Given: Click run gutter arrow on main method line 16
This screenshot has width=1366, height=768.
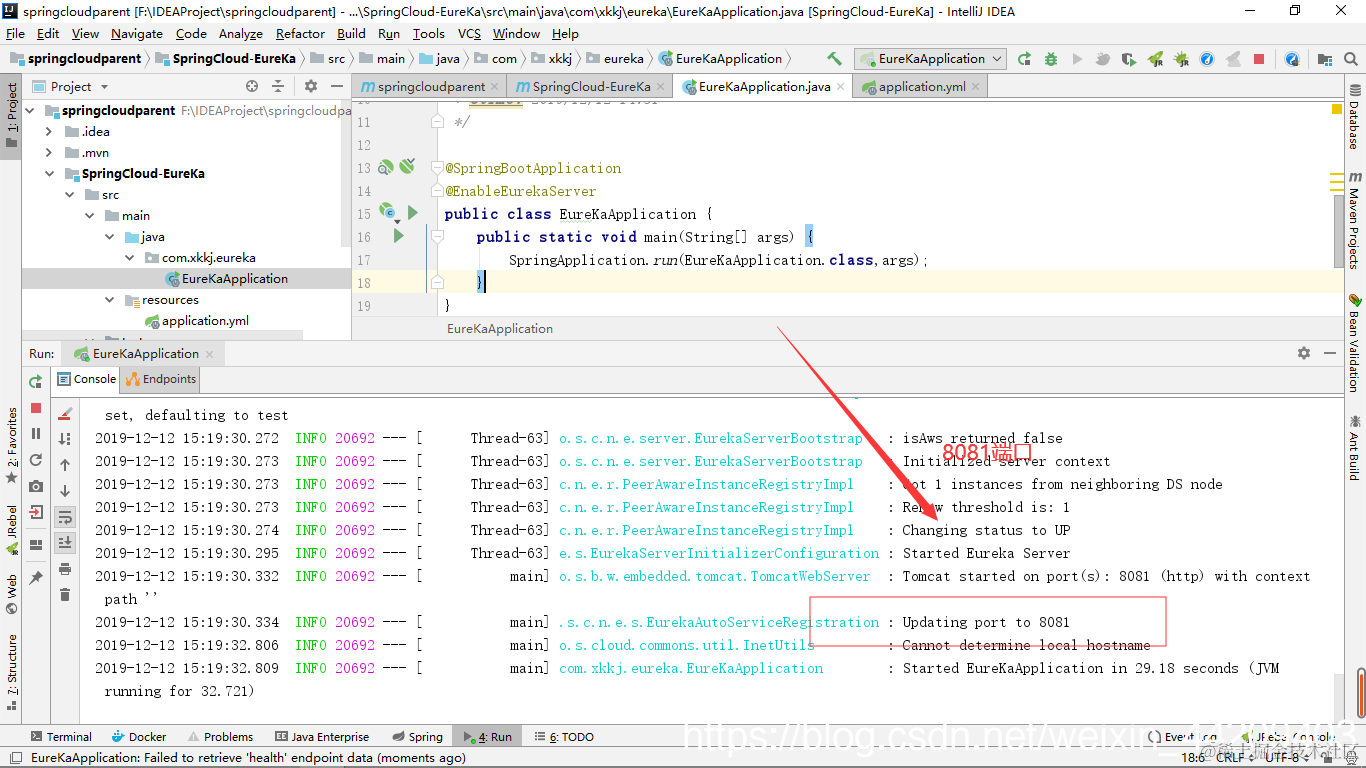Looking at the screenshot, I should [398, 236].
